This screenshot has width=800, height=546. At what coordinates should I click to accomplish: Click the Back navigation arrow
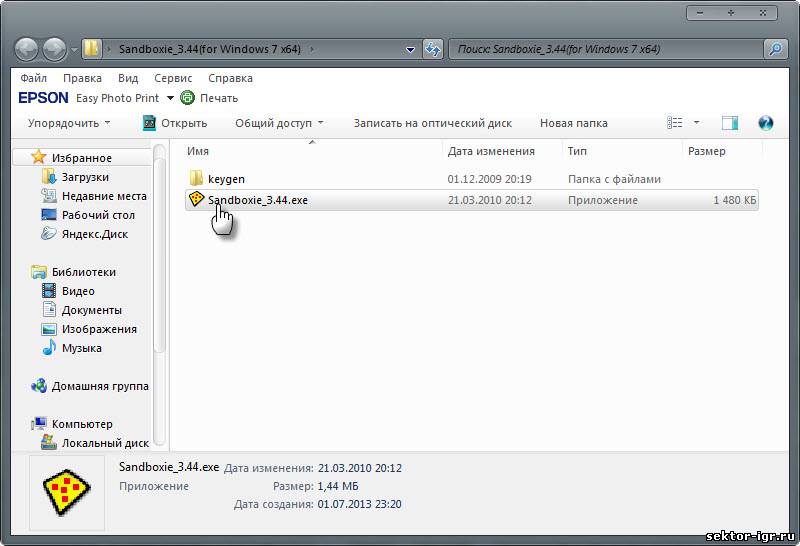(27, 49)
